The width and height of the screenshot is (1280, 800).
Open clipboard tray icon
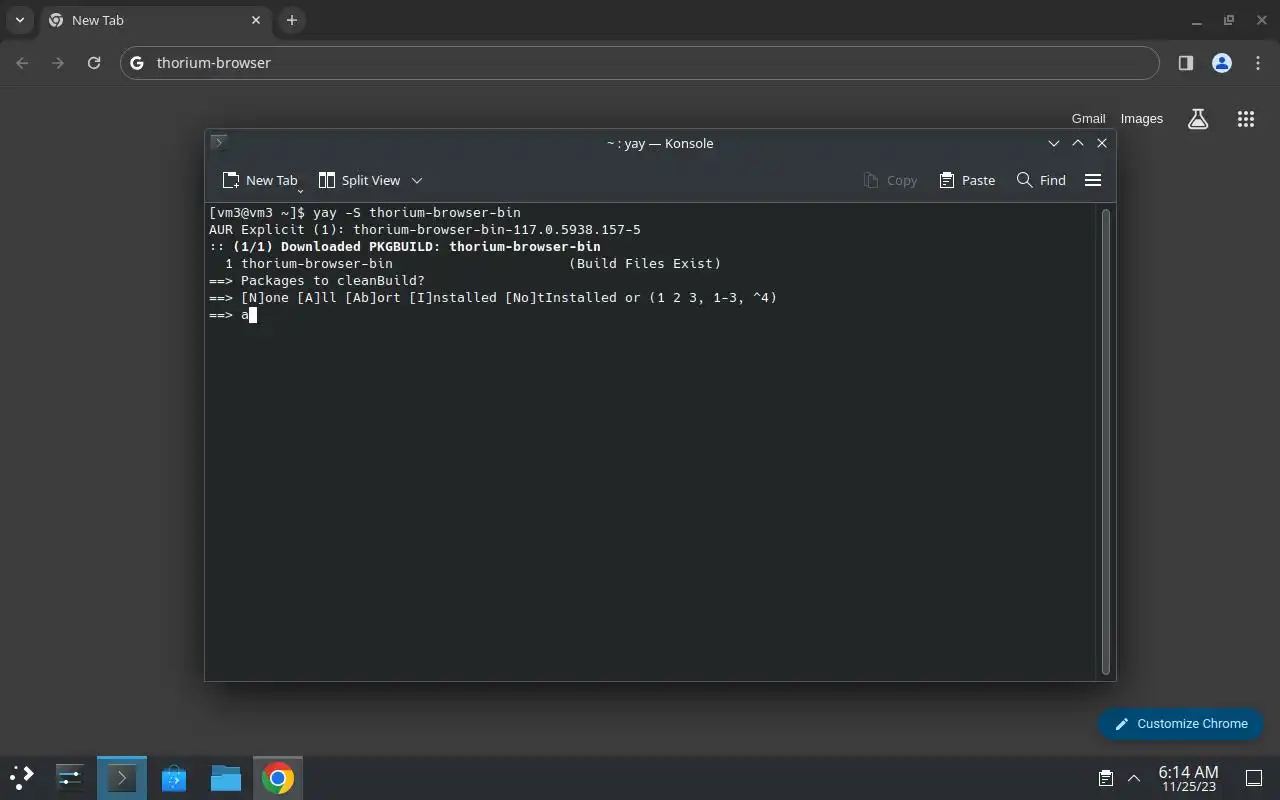click(1106, 777)
